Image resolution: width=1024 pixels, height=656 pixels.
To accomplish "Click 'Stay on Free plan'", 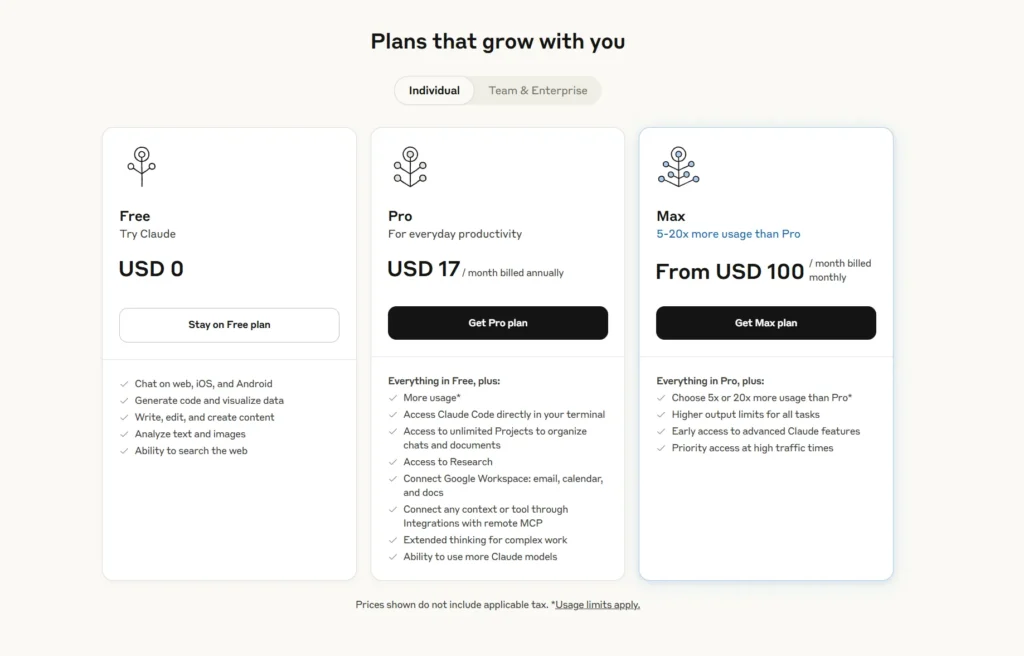I will tap(229, 323).
